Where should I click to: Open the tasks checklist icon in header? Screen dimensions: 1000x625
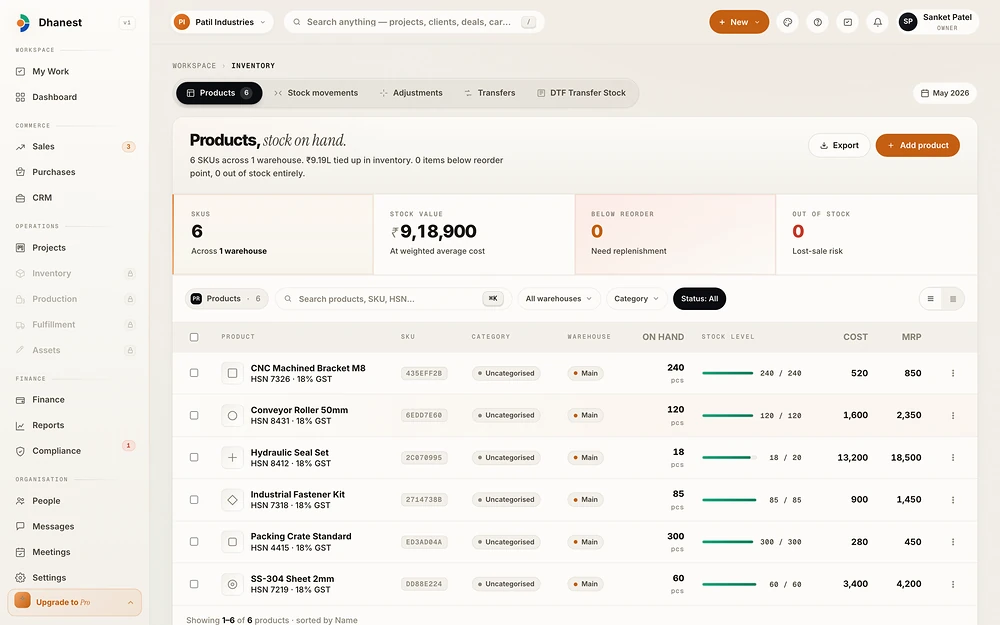pyautogui.click(x=848, y=22)
